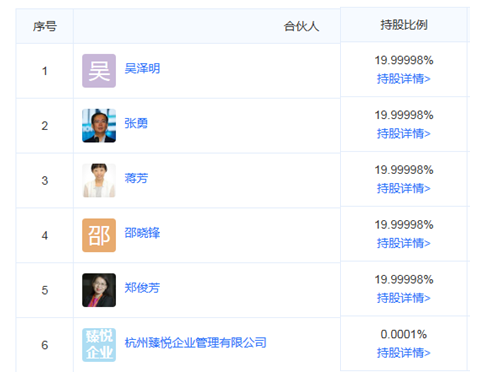Open partner link 吴泽明
This screenshot has height=377, width=478.
coord(142,69)
